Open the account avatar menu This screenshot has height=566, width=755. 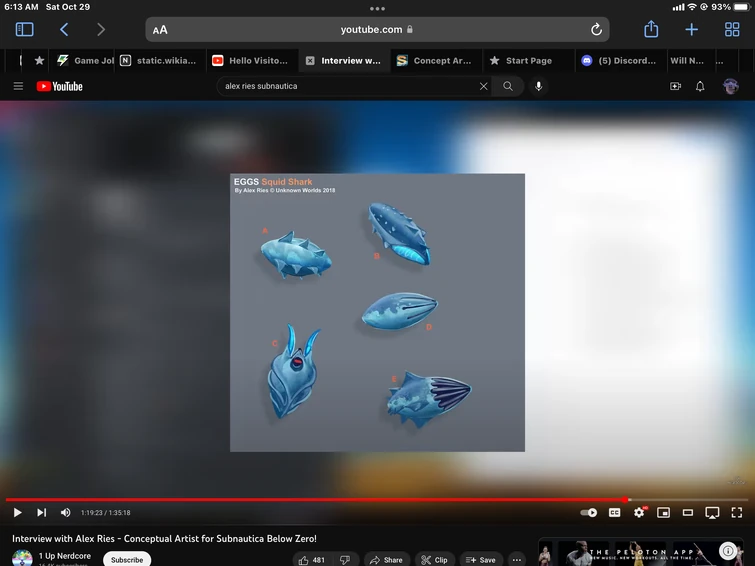730,86
